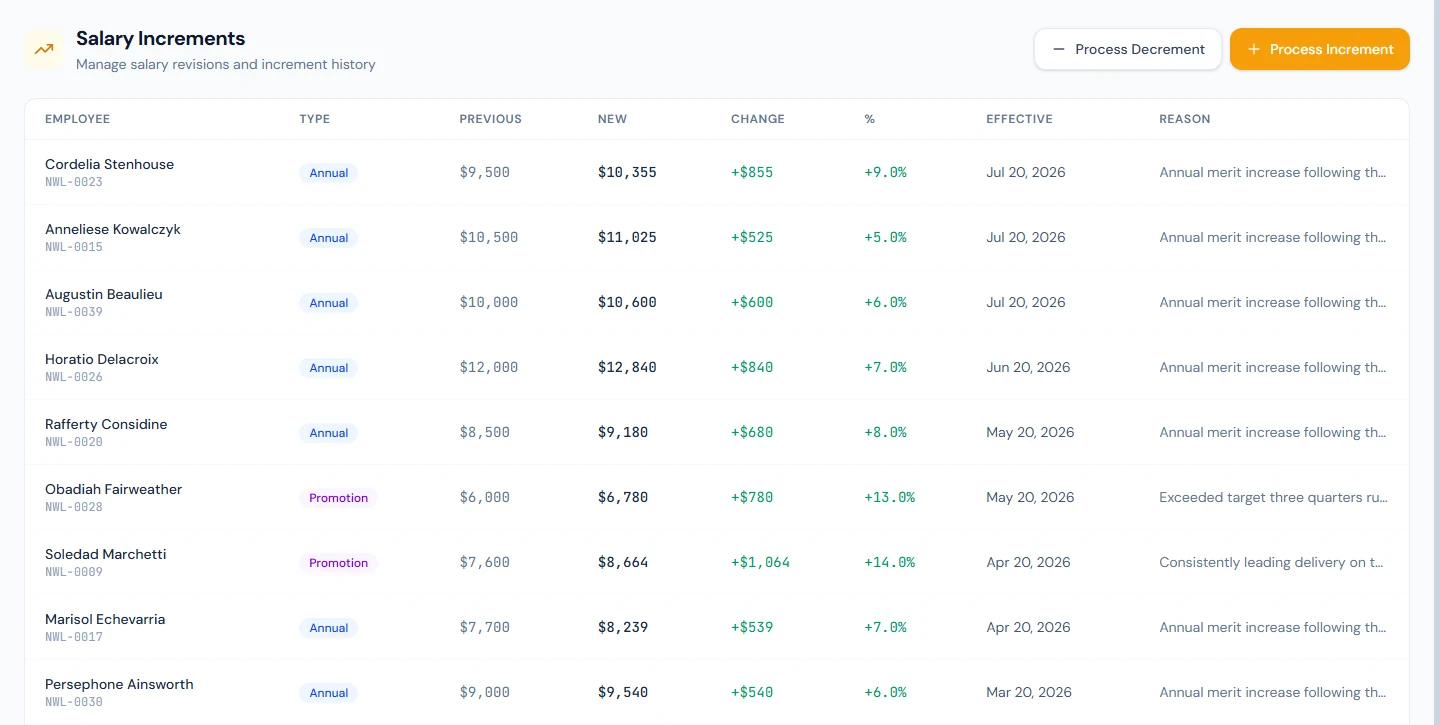The height and width of the screenshot is (725, 1440).
Task: Click the Annual badge for Marisol Echevarria
Action: [328, 628]
